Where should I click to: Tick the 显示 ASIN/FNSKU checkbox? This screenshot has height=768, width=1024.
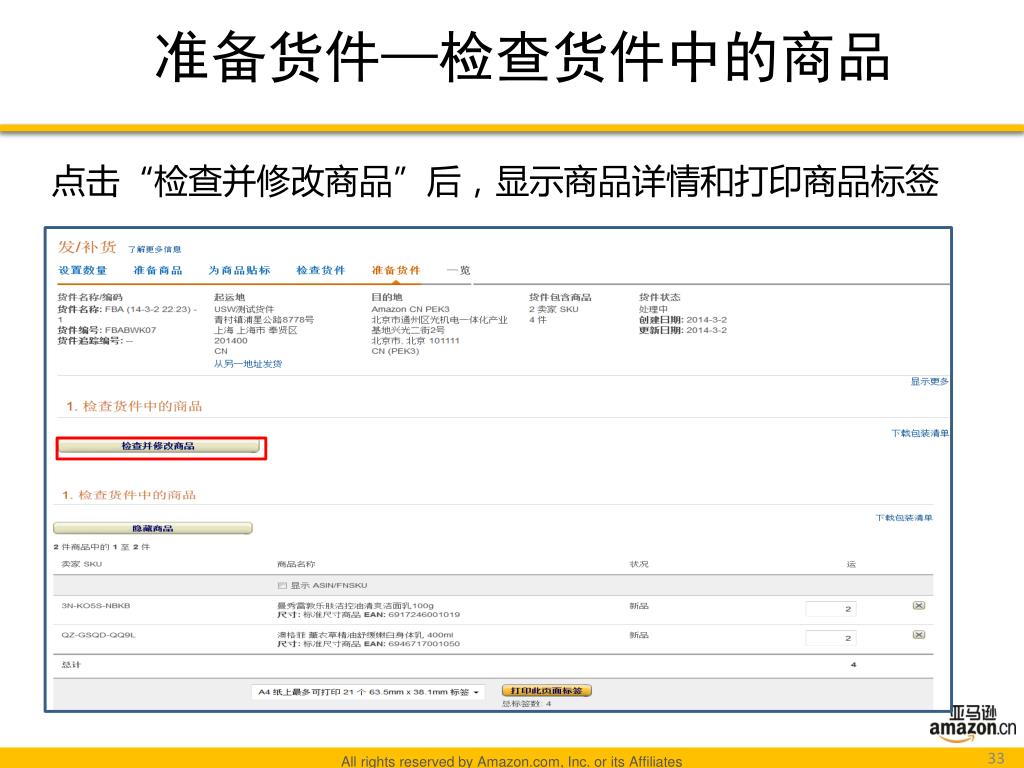point(282,585)
